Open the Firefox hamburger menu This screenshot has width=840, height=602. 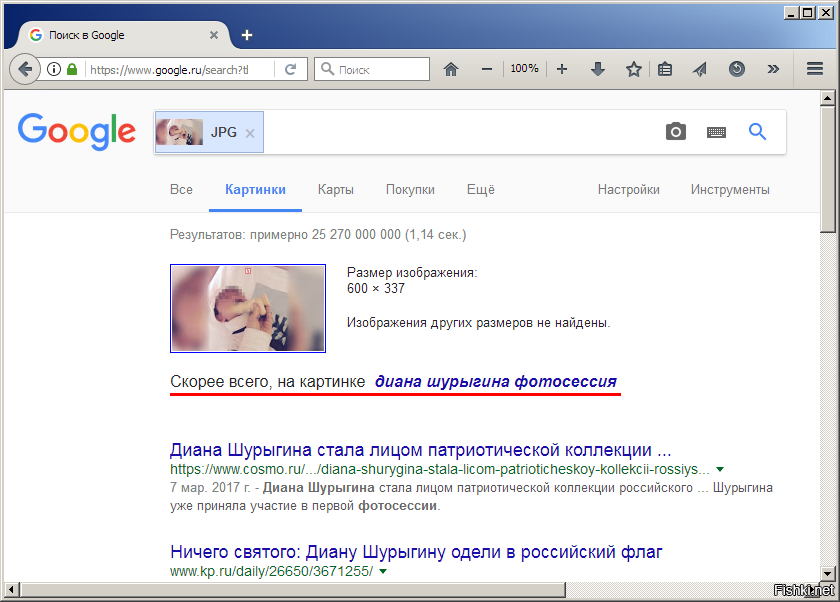pos(814,69)
